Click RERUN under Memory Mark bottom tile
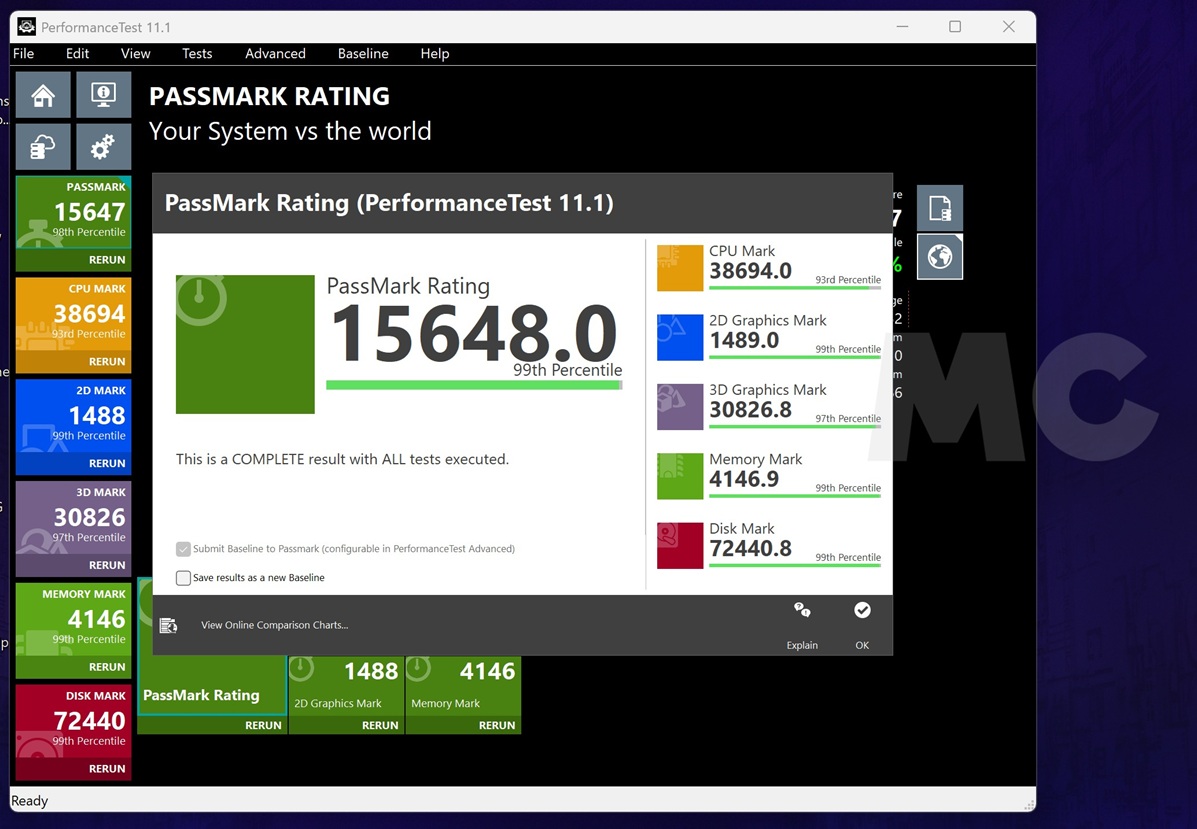Screen dimensions: 1197x829 point(497,725)
